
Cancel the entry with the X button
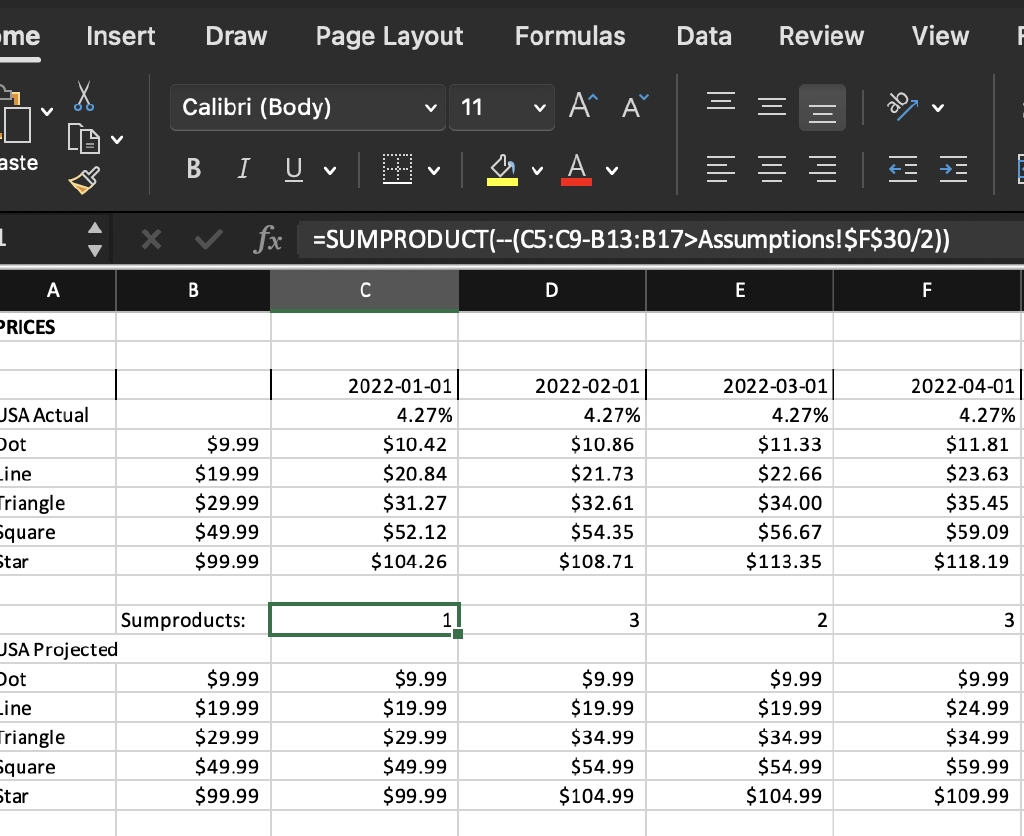(151, 239)
